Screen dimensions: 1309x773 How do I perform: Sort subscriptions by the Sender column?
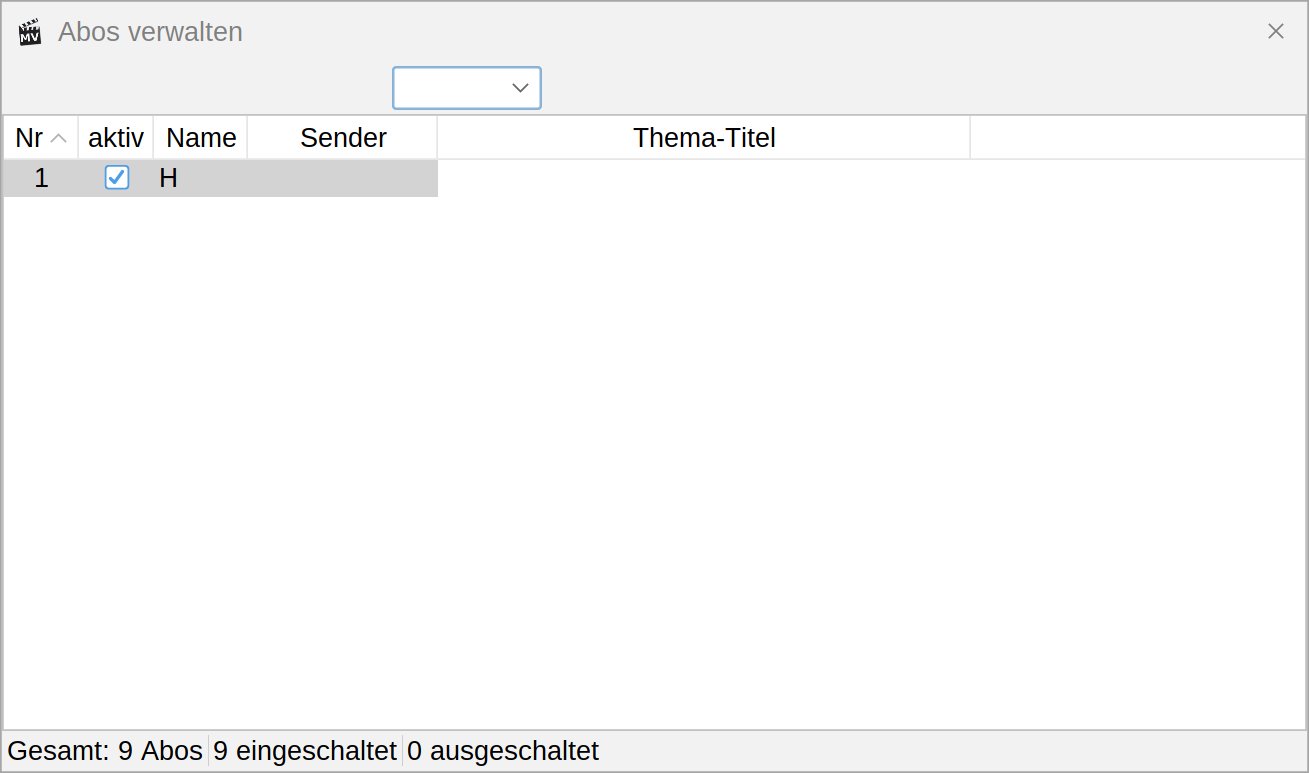click(x=343, y=138)
